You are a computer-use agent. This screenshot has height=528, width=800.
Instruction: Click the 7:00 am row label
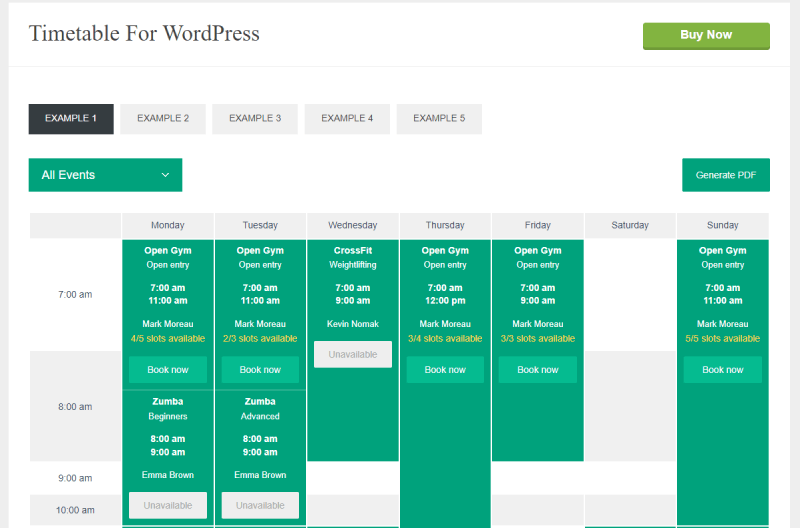[x=75, y=294]
